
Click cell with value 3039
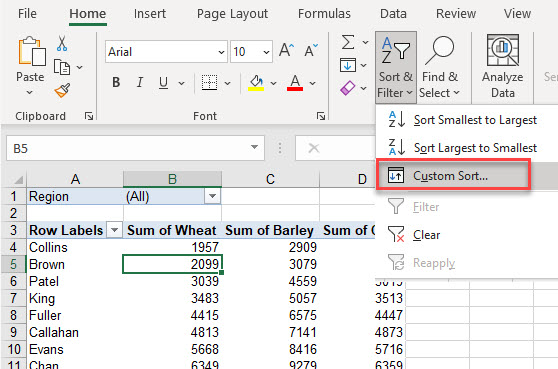(172, 281)
